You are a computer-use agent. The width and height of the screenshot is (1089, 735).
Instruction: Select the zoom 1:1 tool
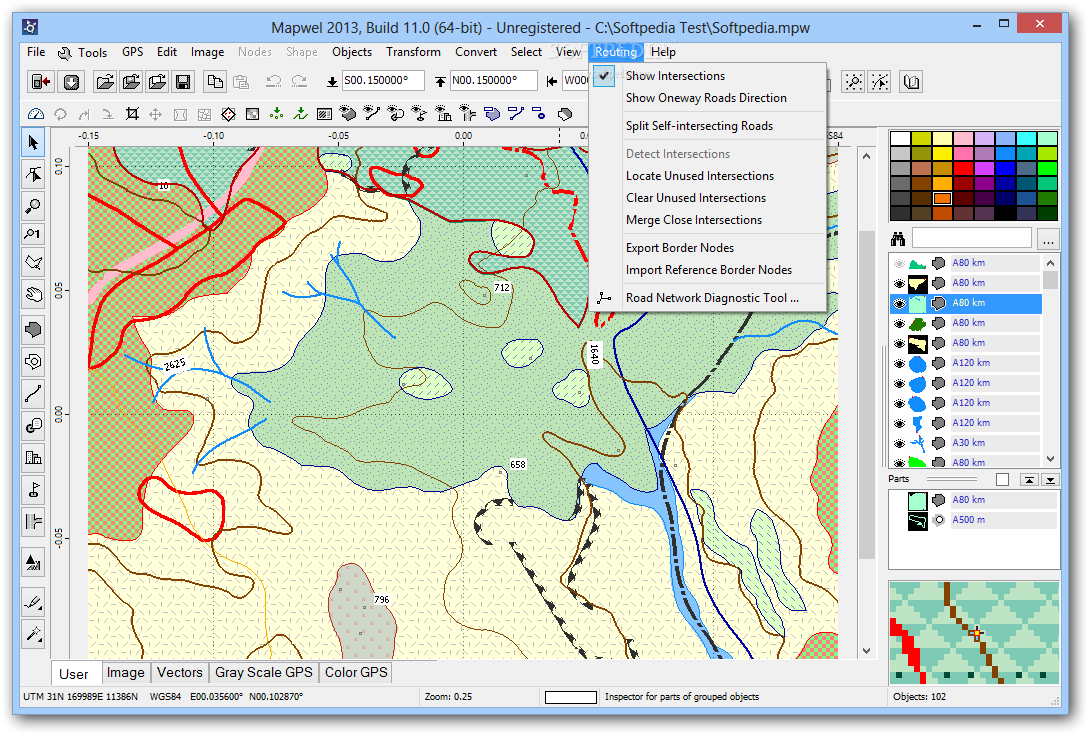[33, 234]
